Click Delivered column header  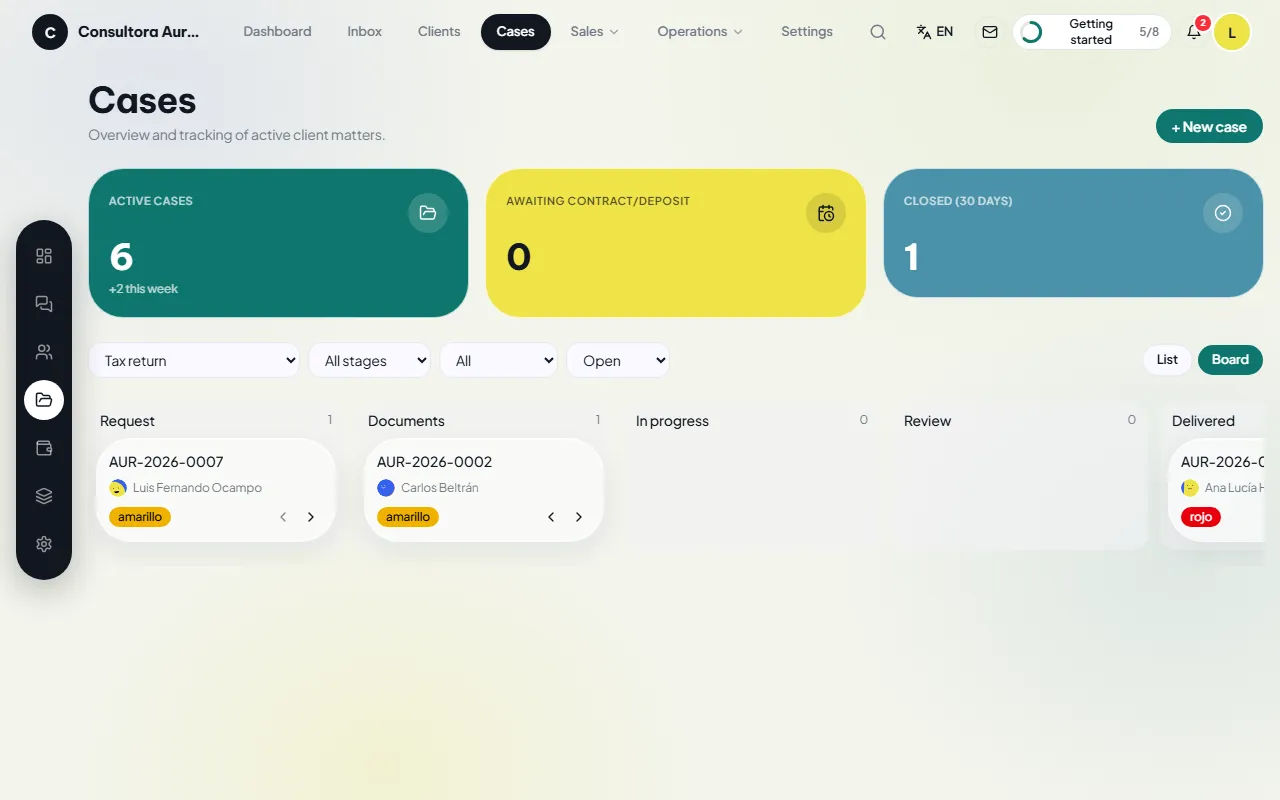coord(1203,421)
